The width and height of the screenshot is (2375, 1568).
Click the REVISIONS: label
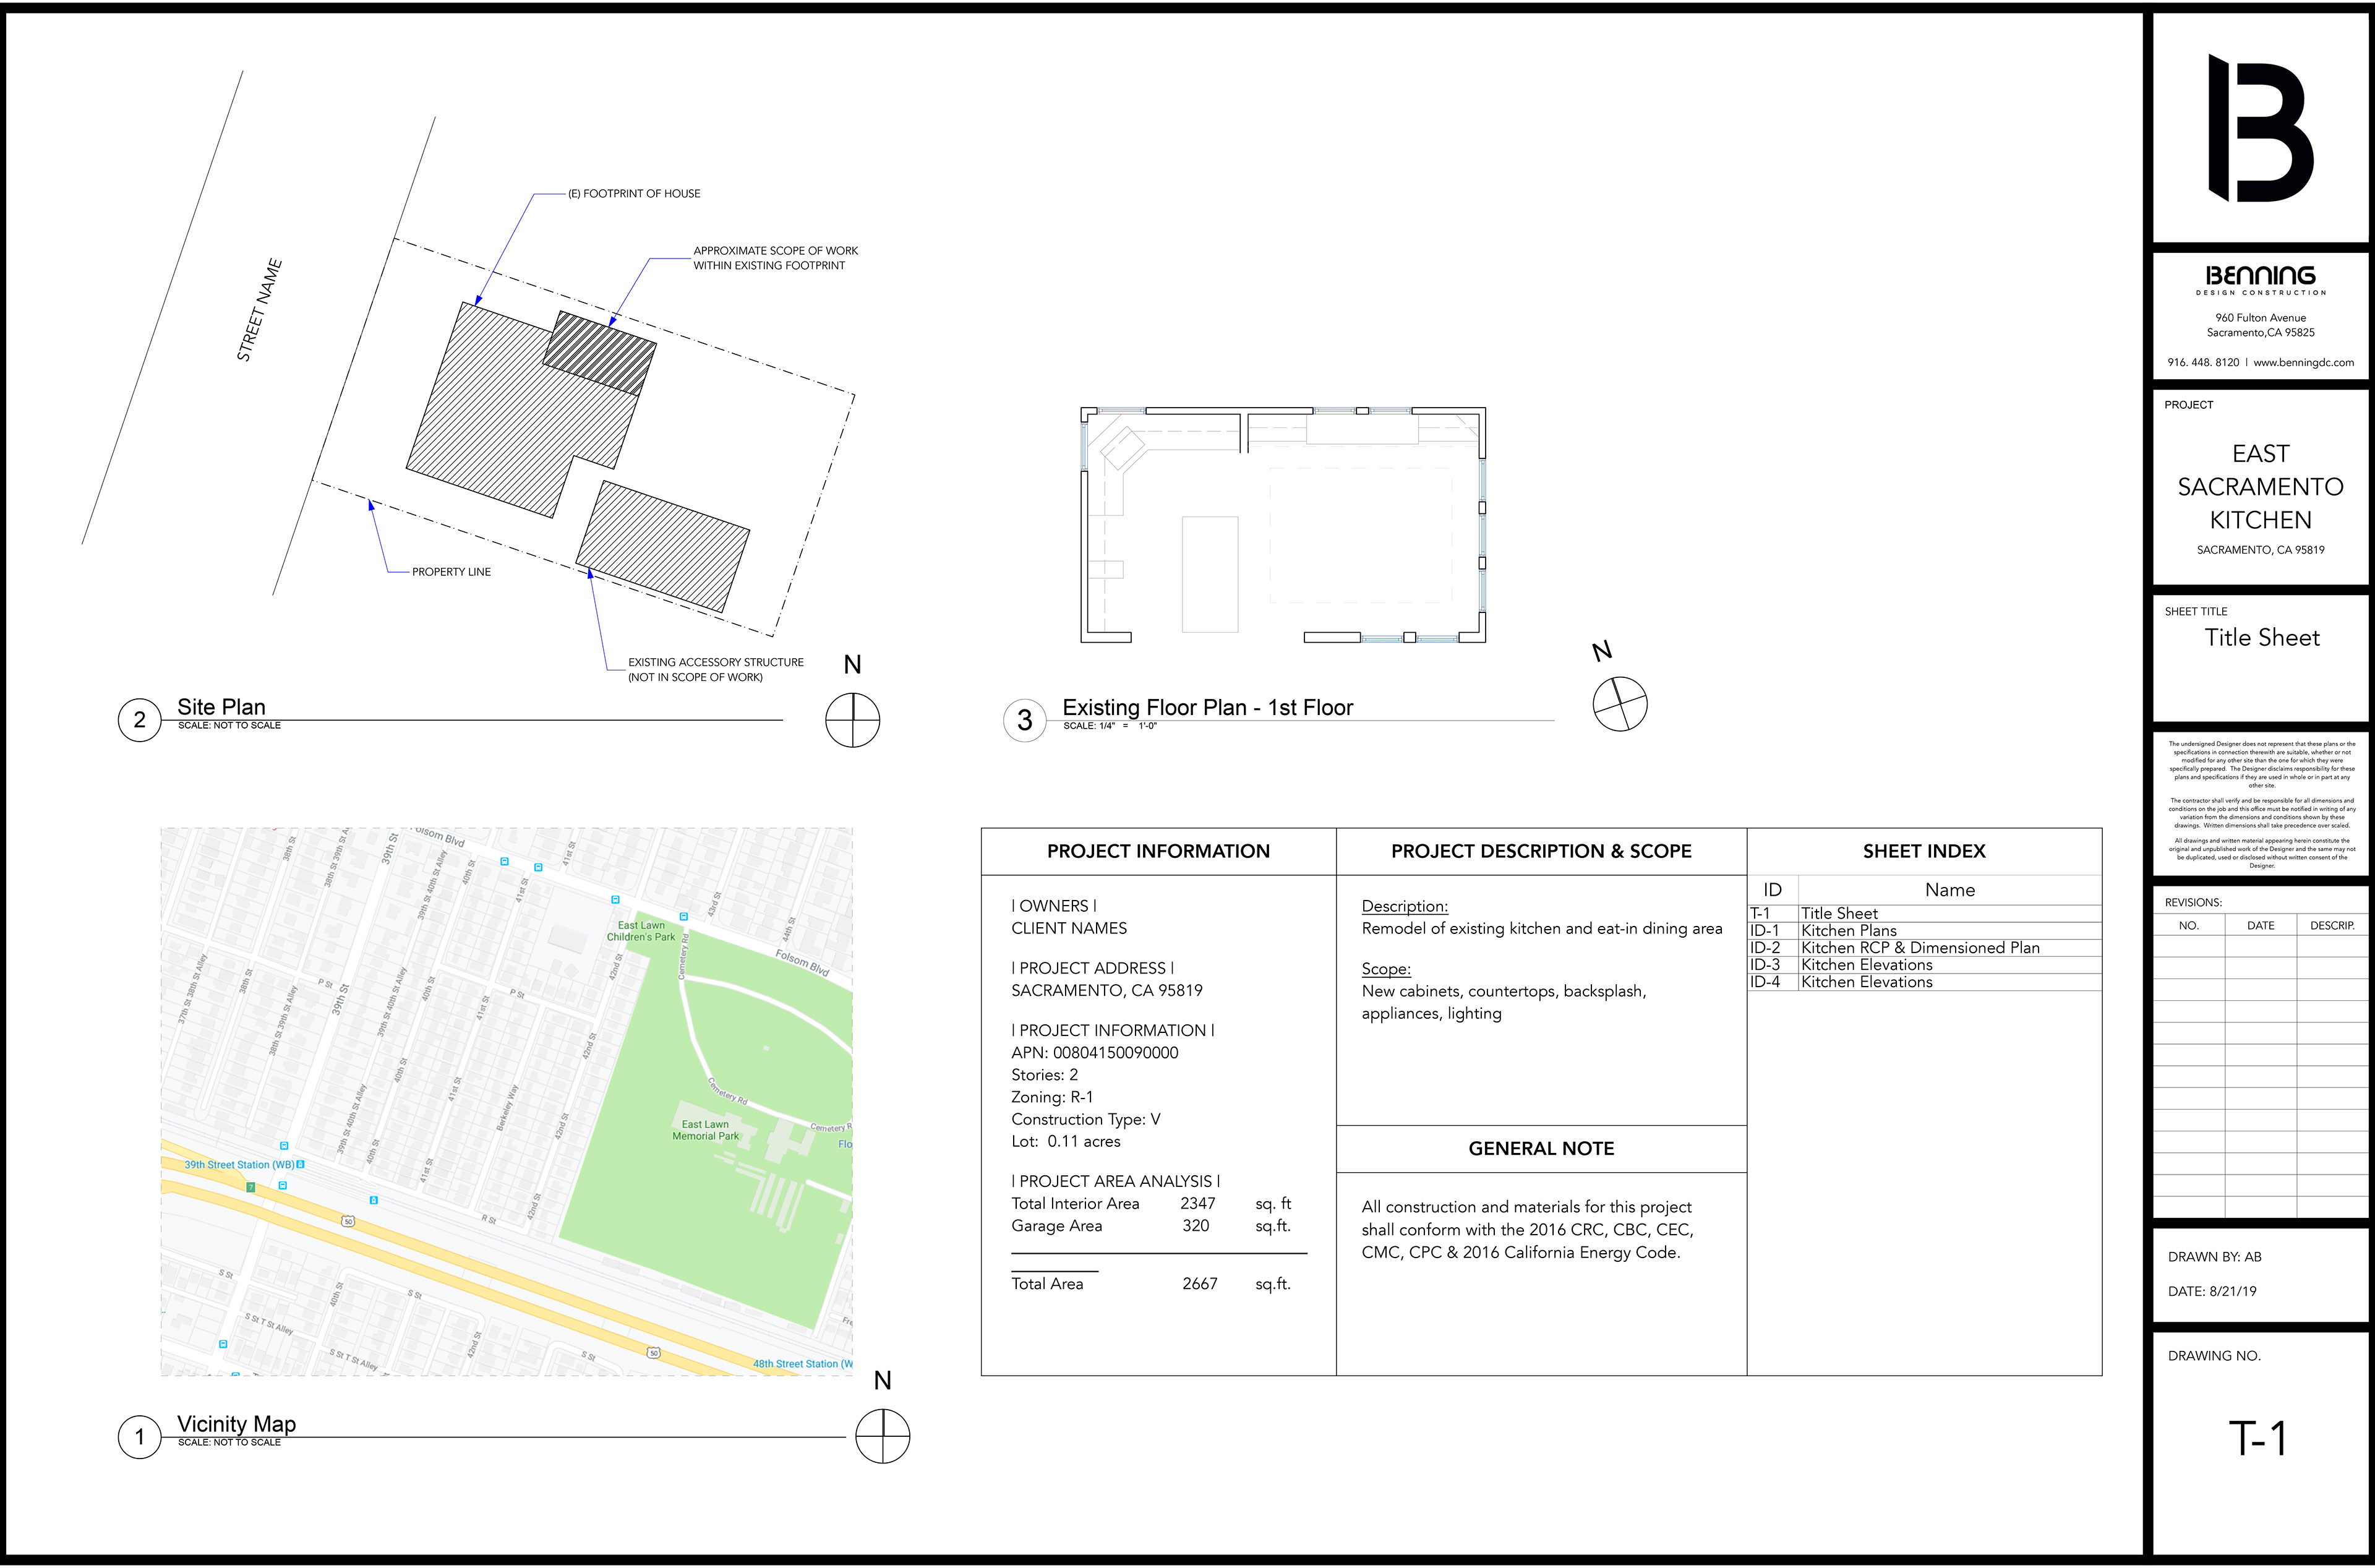pyautogui.click(x=2192, y=902)
